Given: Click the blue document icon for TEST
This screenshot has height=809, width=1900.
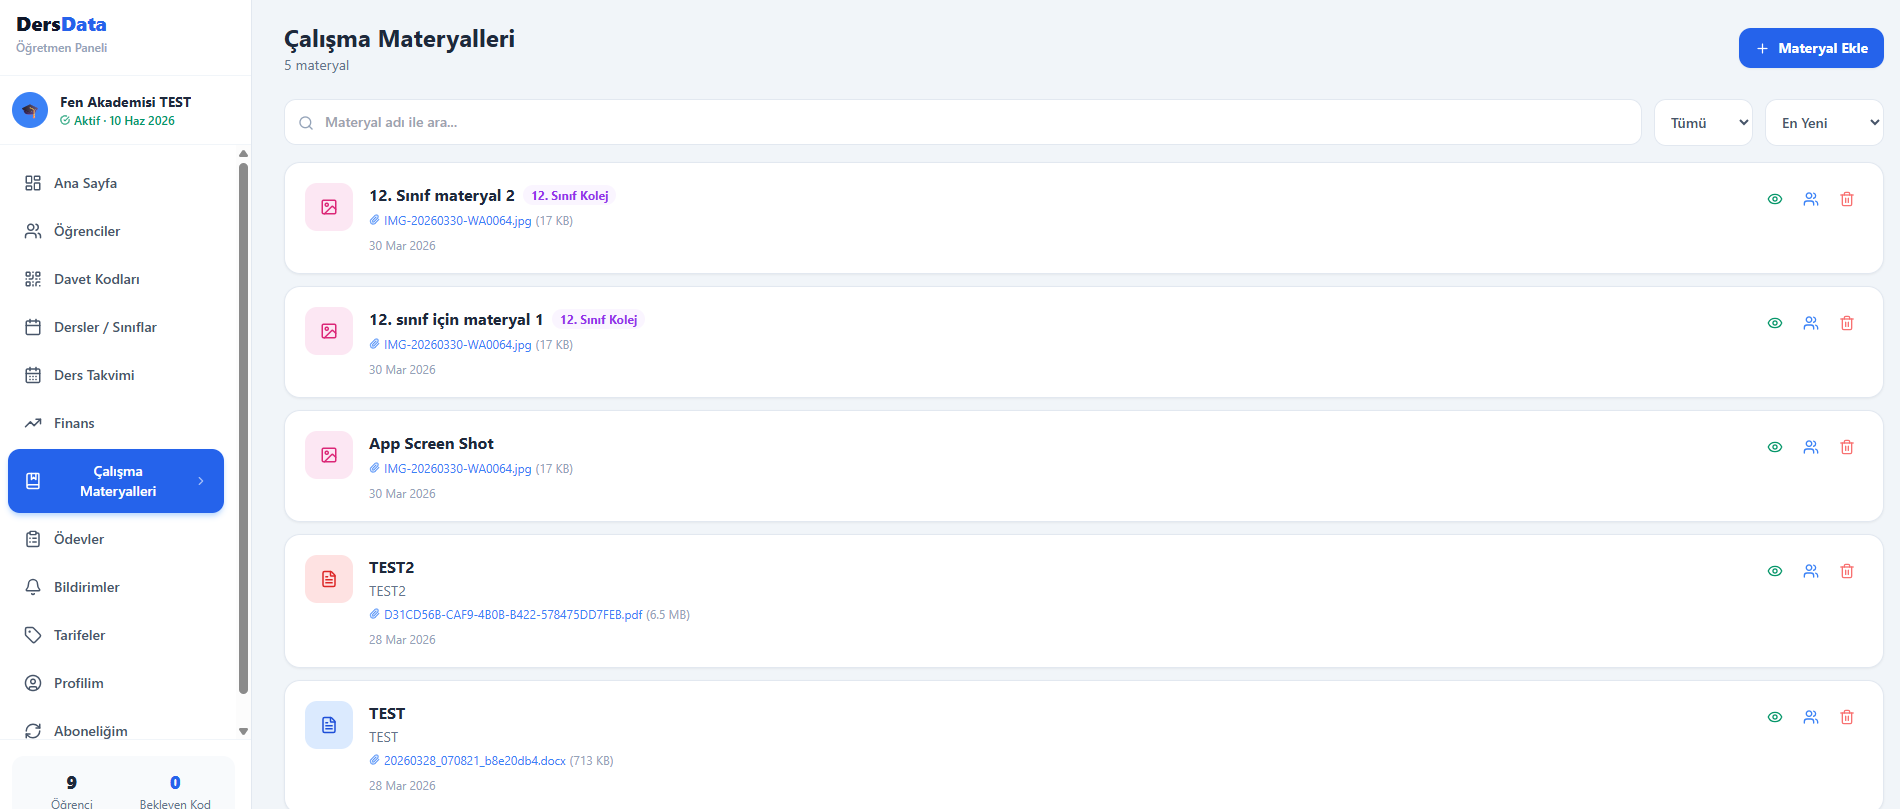Looking at the screenshot, I should click(329, 725).
